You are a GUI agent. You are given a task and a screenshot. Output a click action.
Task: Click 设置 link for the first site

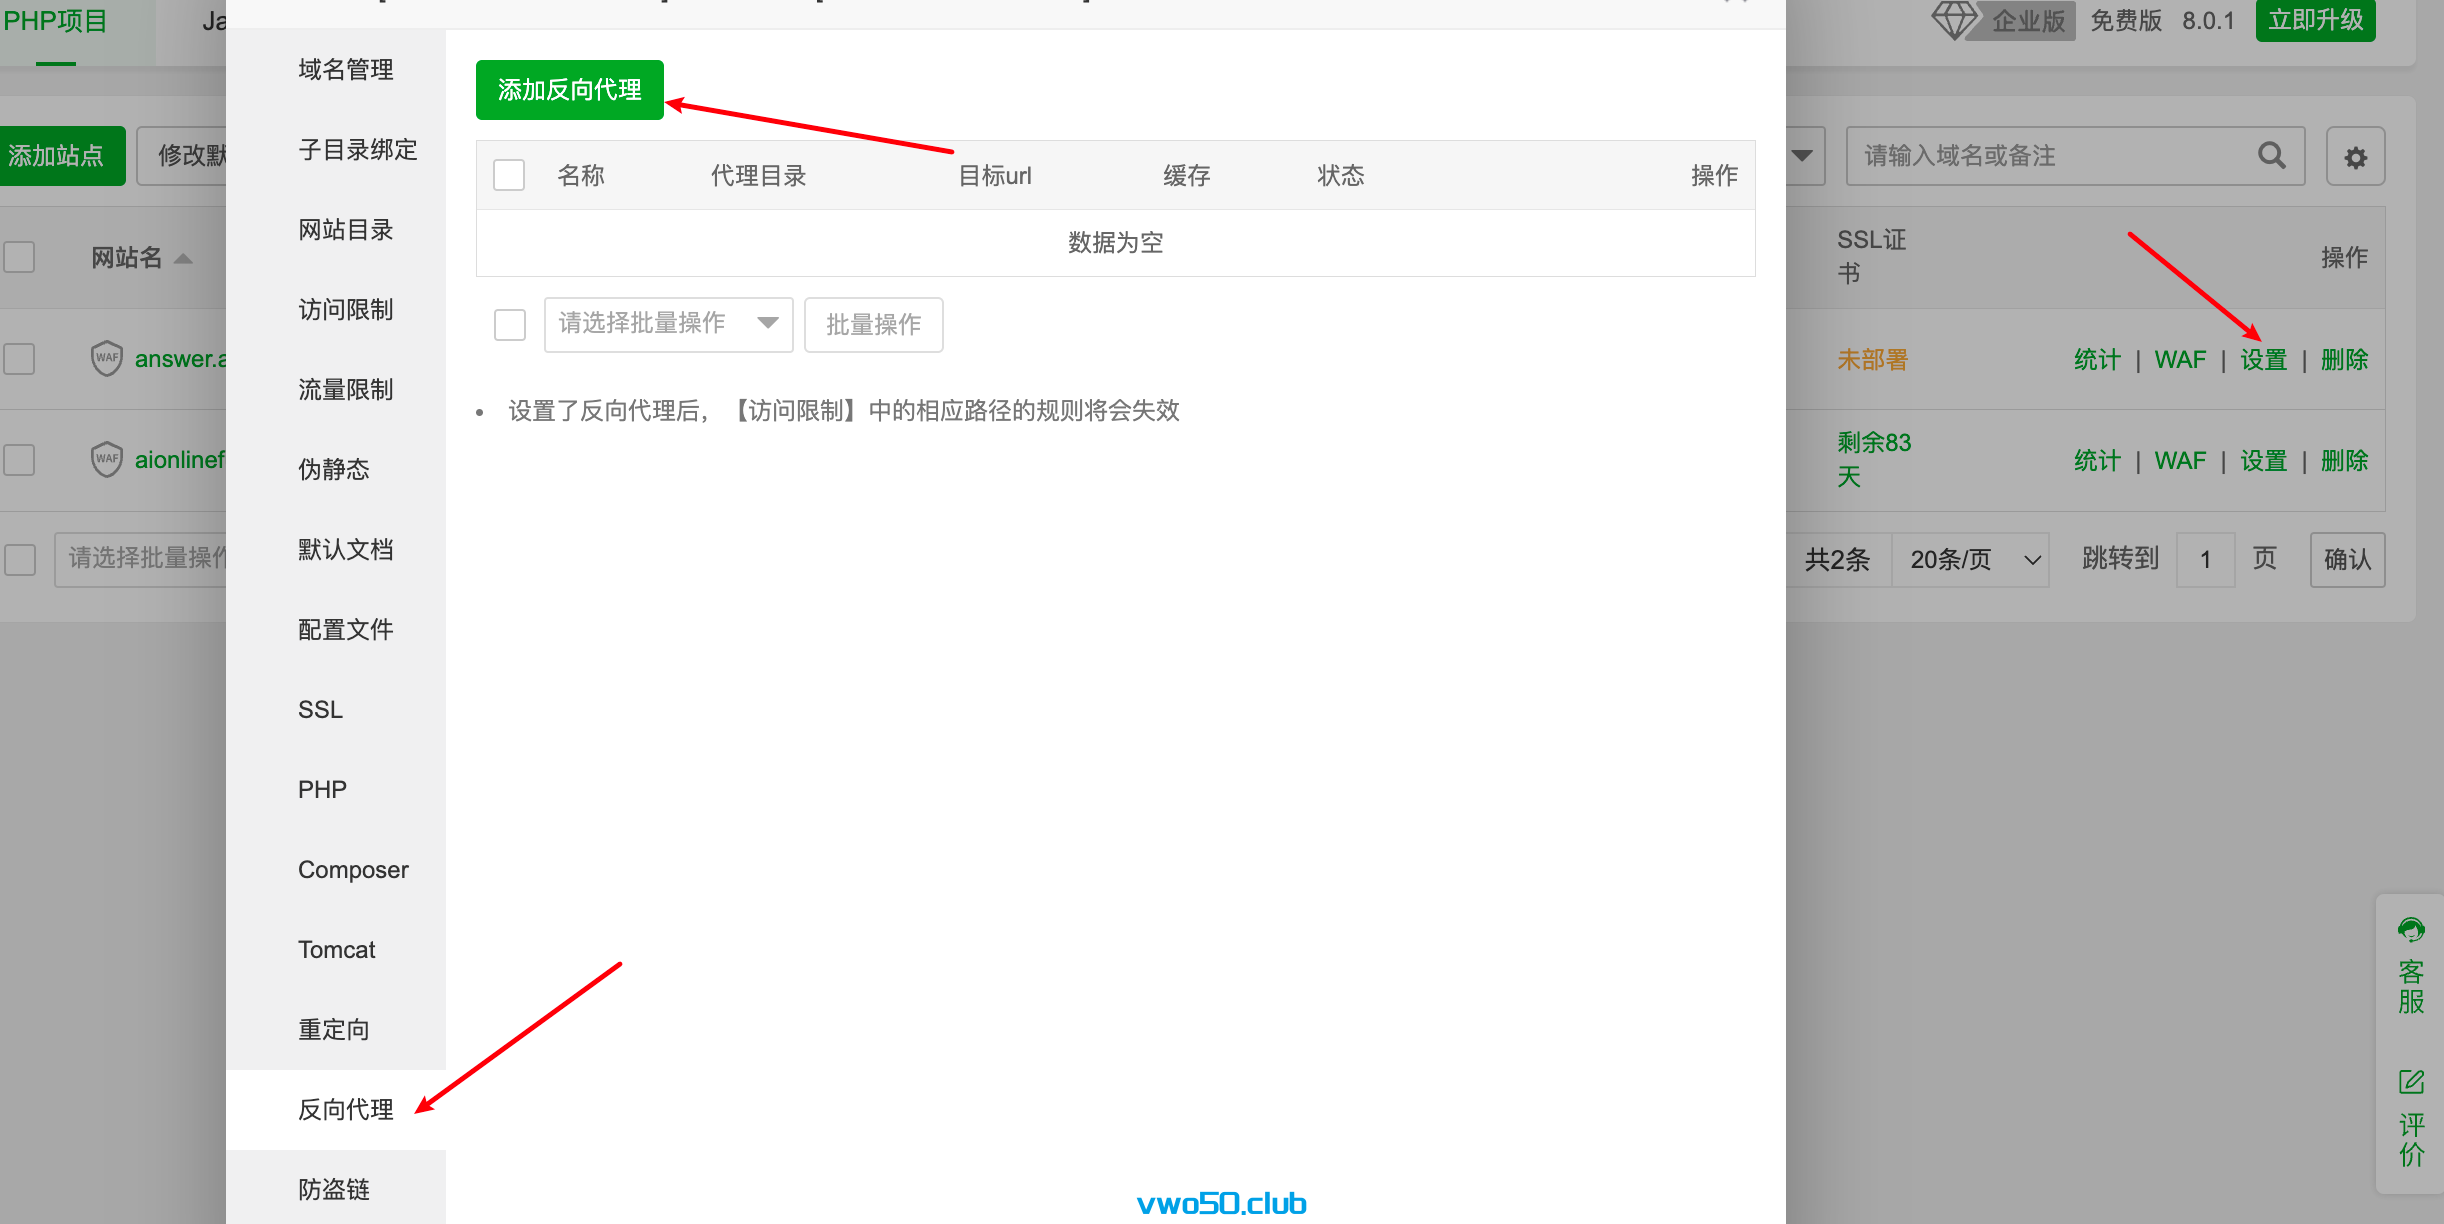pyautogui.click(x=2263, y=359)
